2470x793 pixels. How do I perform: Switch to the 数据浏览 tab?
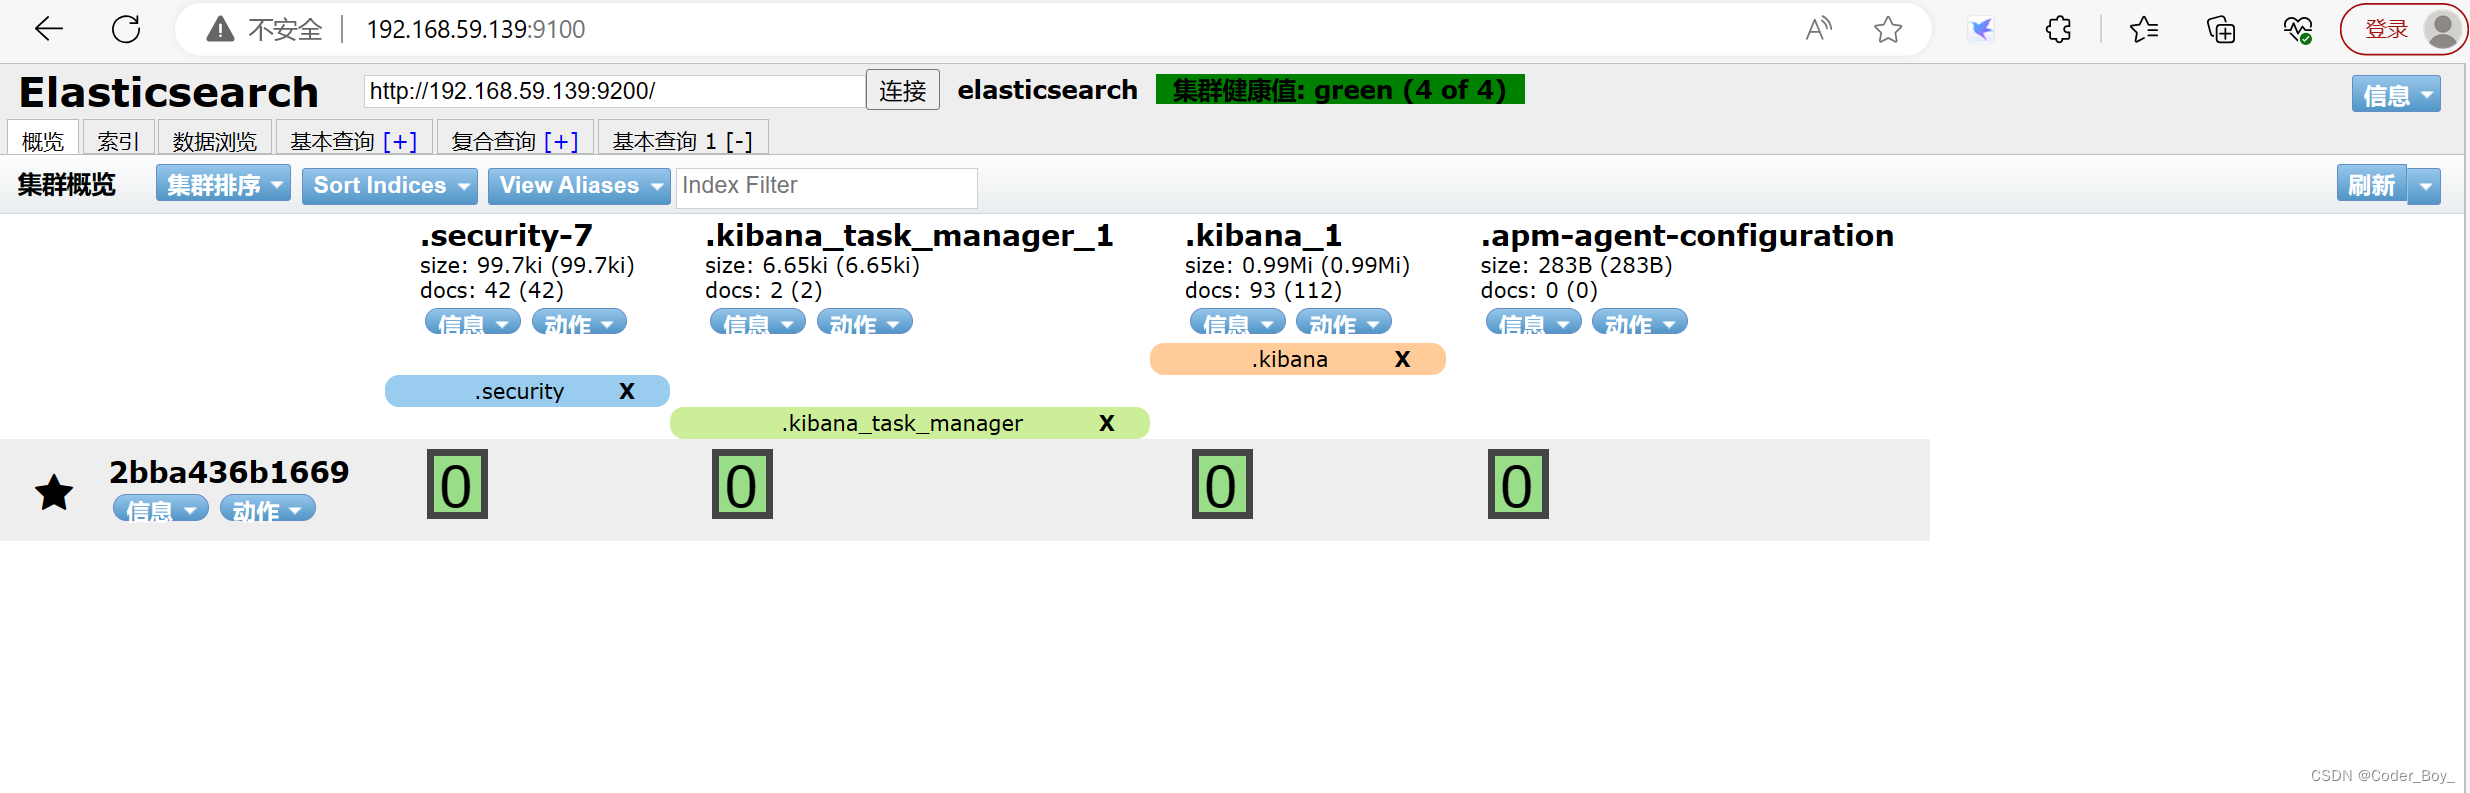[x=214, y=139]
